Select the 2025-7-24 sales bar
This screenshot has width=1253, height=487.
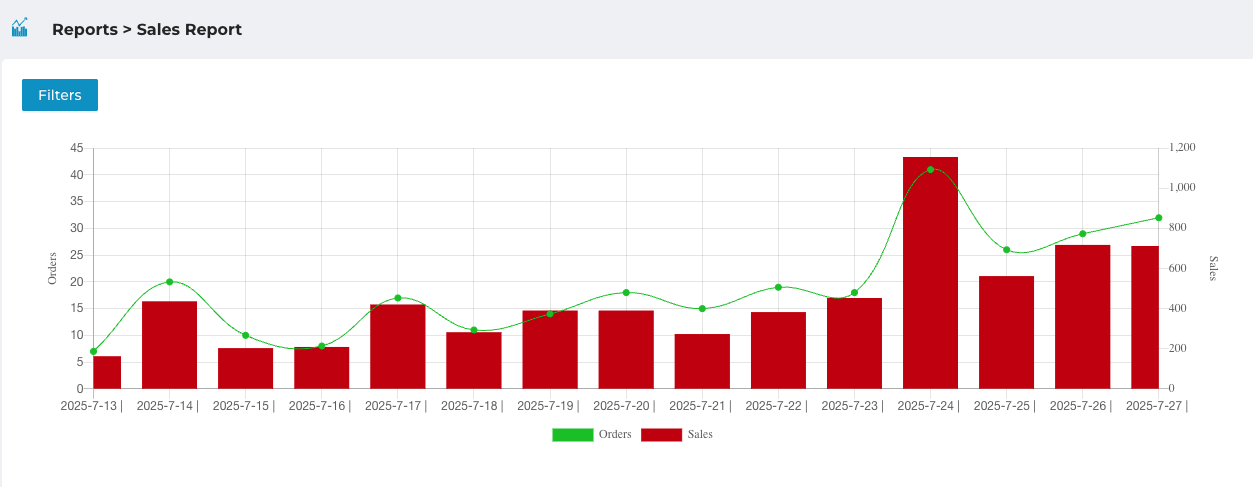(x=930, y=273)
